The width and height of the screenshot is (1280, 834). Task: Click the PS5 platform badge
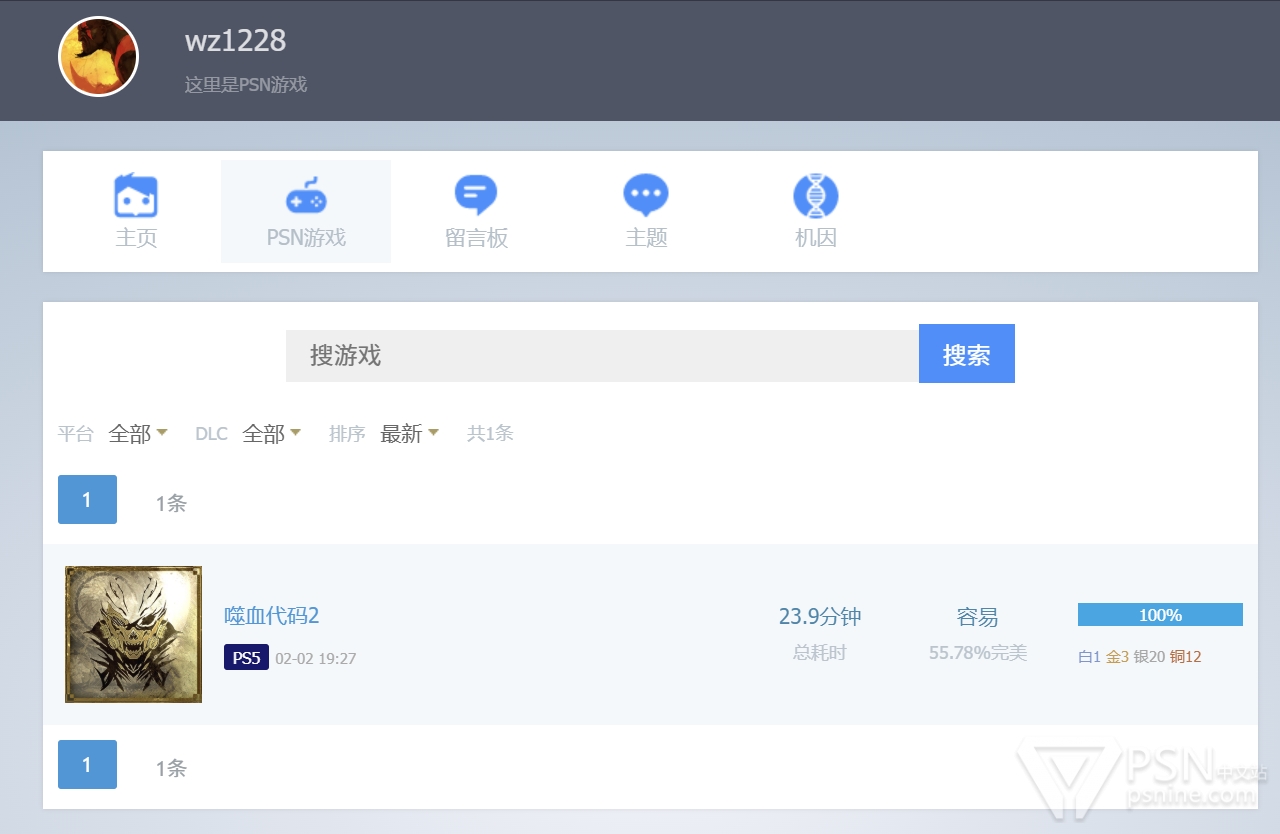click(x=246, y=658)
